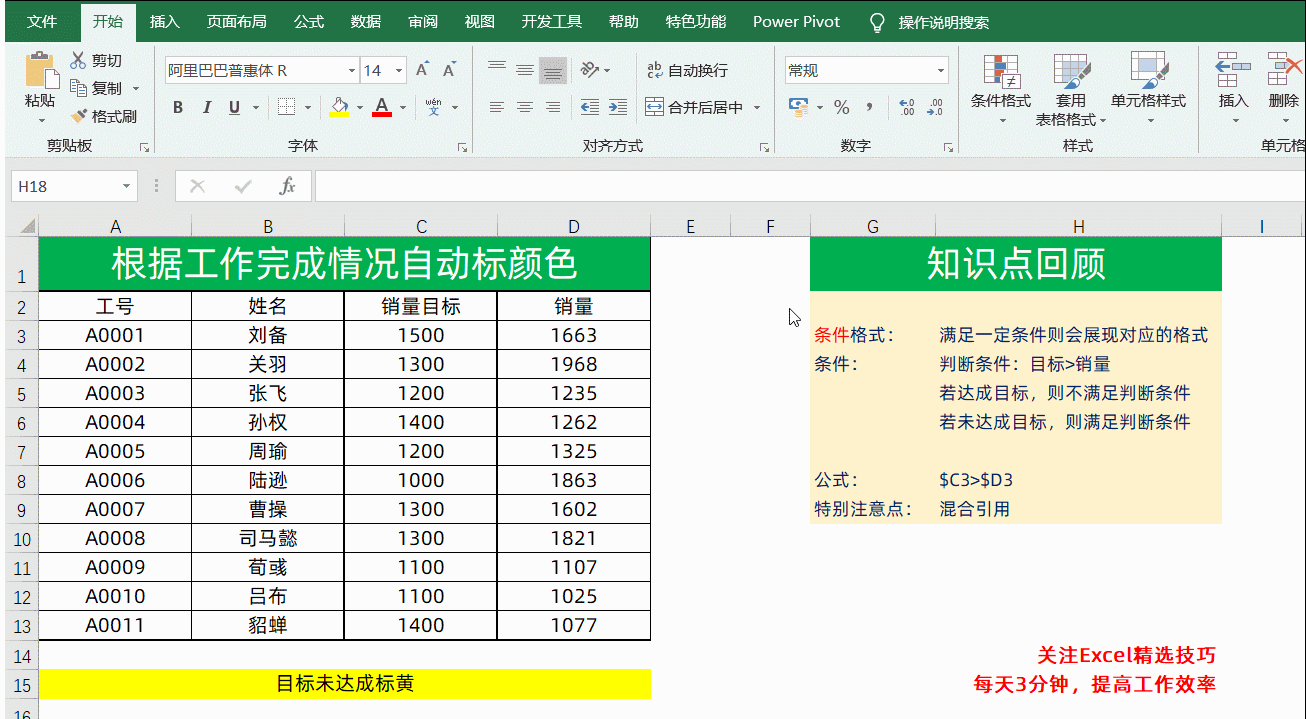Image resolution: width=1306 pixels, height=719 pixels.
Task: Toggle Italic formatting
Action: pos(207,107)
